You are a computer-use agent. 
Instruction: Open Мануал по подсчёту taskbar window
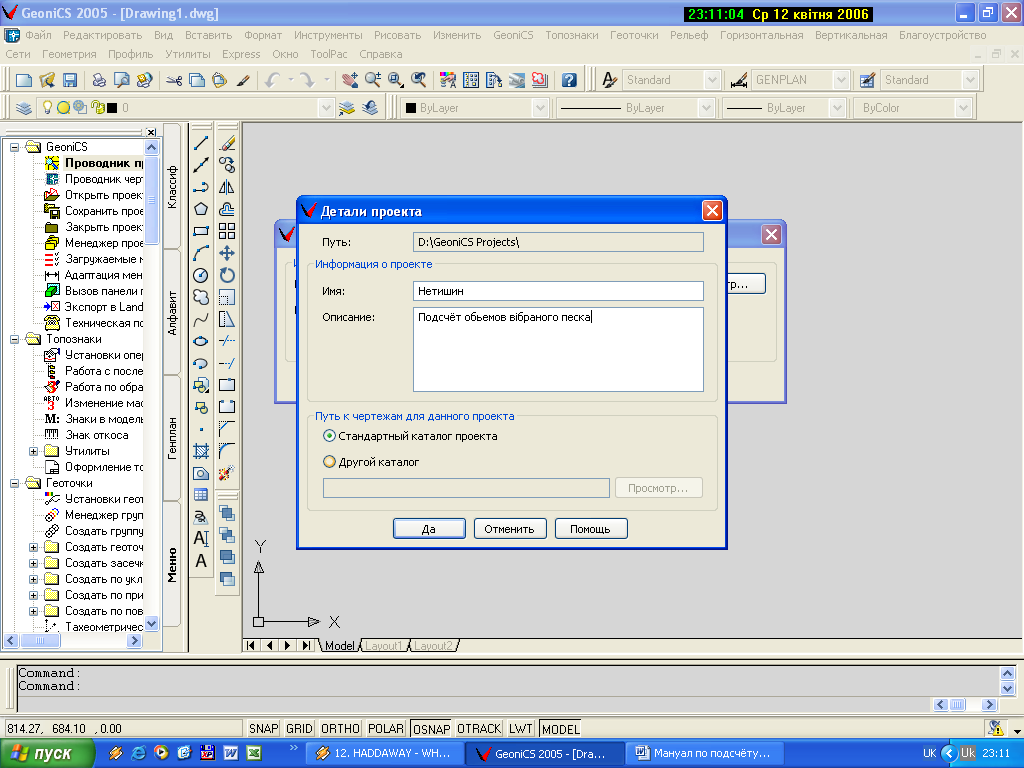click(x=704, y=753)
